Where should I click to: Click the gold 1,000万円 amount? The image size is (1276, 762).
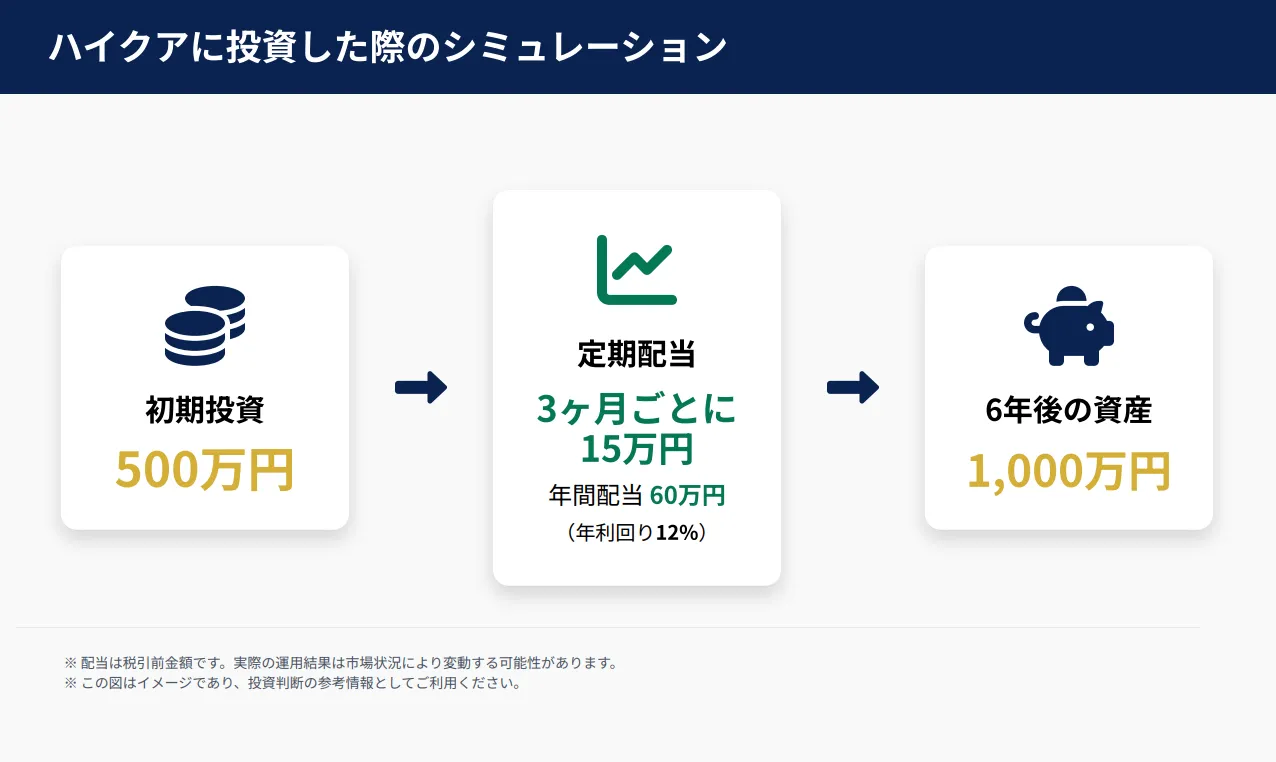[1068, 470]
